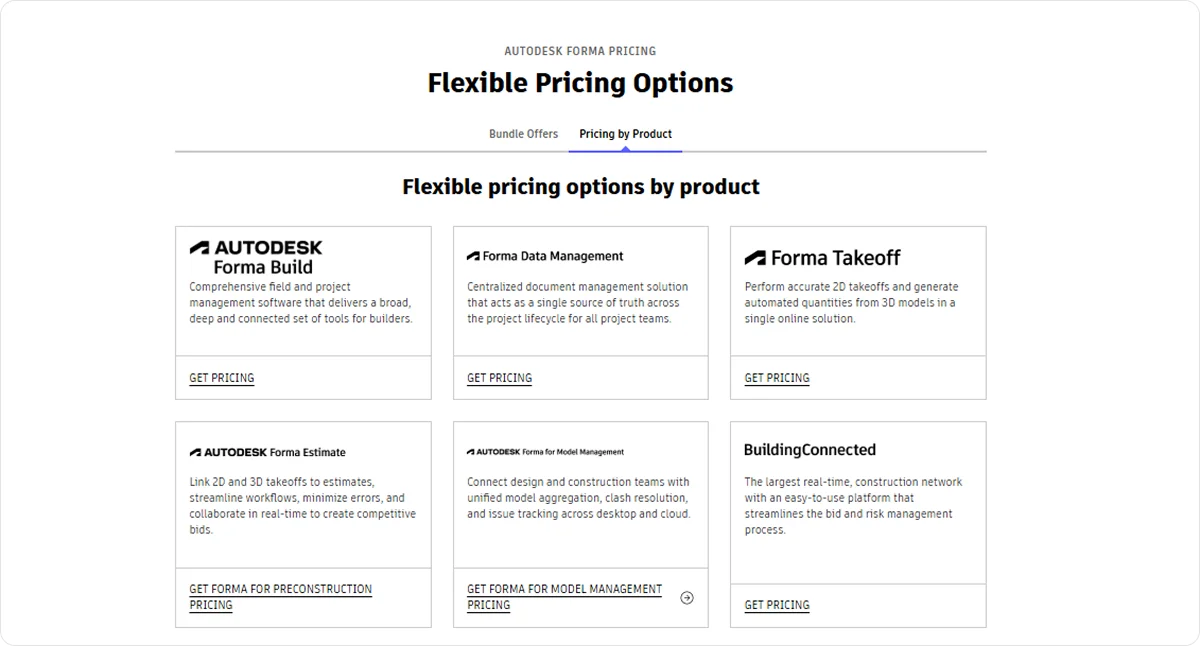
Task: Click the Flexible Pricing Options heading
Action: [x=580, y=82]
